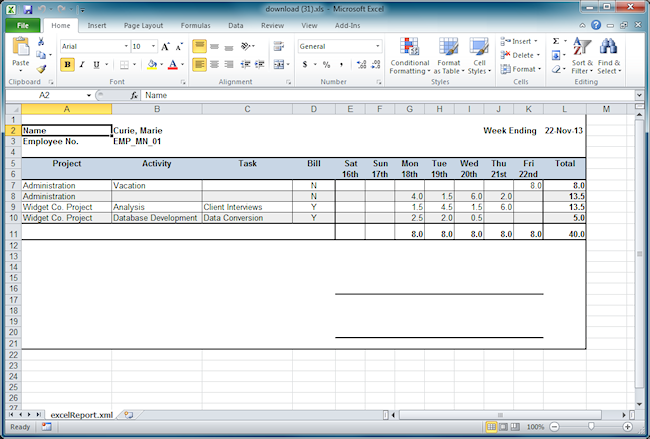Viewport: 650px width, 439px height.
Task: Apply the red Font Color
Action: click(x=173, y=65)
